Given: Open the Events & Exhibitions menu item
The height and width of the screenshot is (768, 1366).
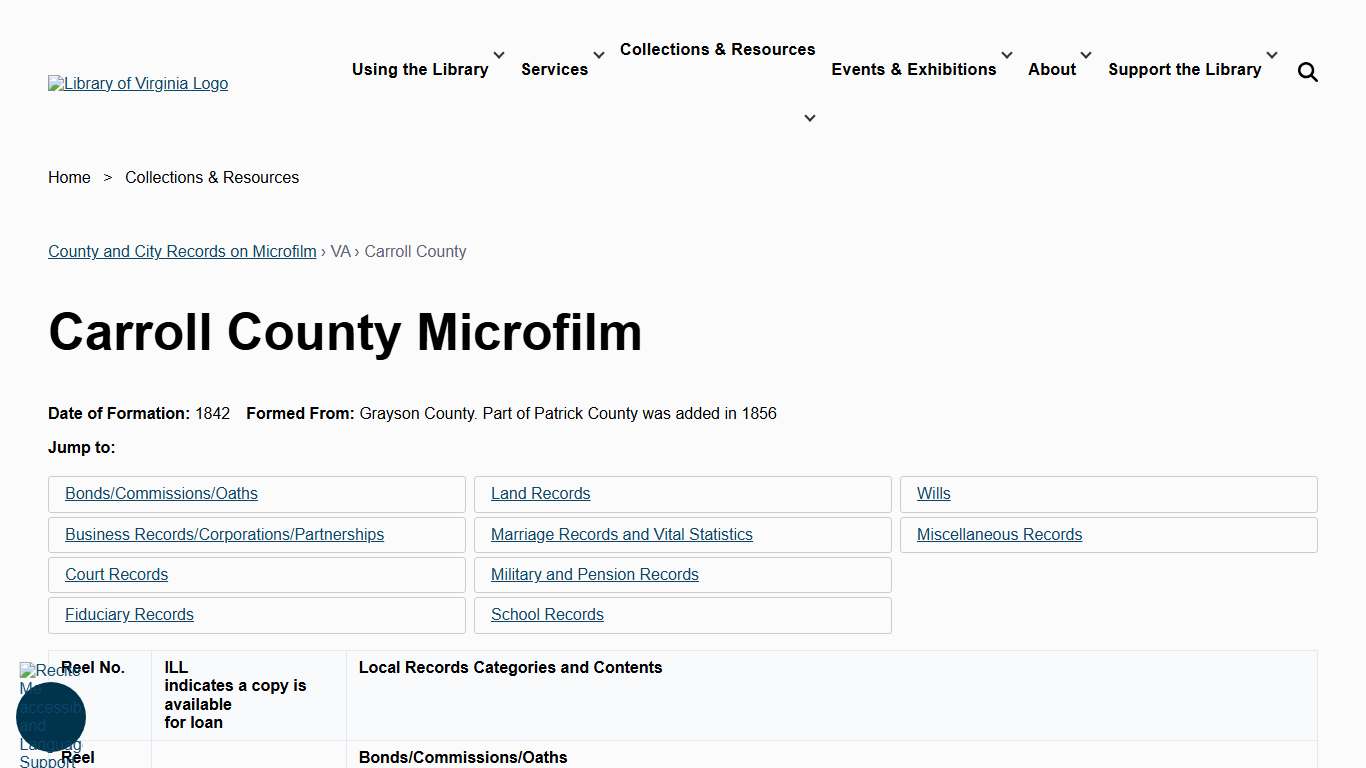Looking at the screenshot, I should [x=913, y=69].
